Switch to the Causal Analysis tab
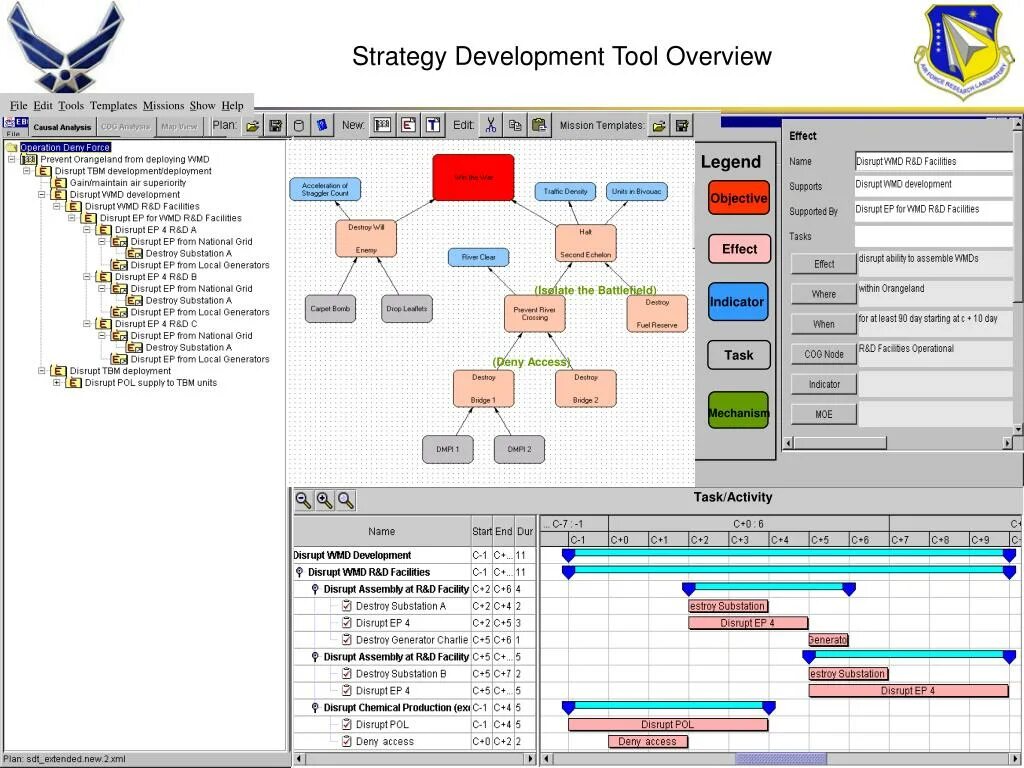The width and height of the screenshot is (1024, 768). coord(63,127)
